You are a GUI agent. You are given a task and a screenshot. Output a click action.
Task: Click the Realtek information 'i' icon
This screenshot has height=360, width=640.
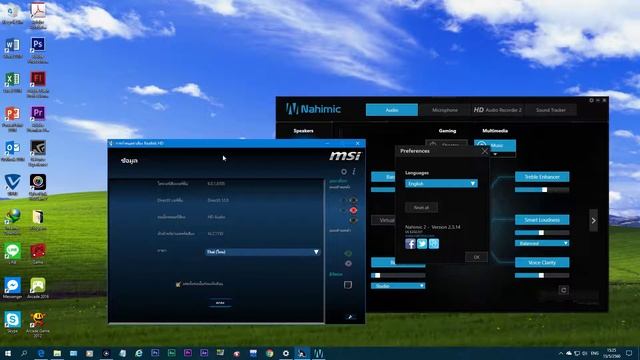coord(353,172)
